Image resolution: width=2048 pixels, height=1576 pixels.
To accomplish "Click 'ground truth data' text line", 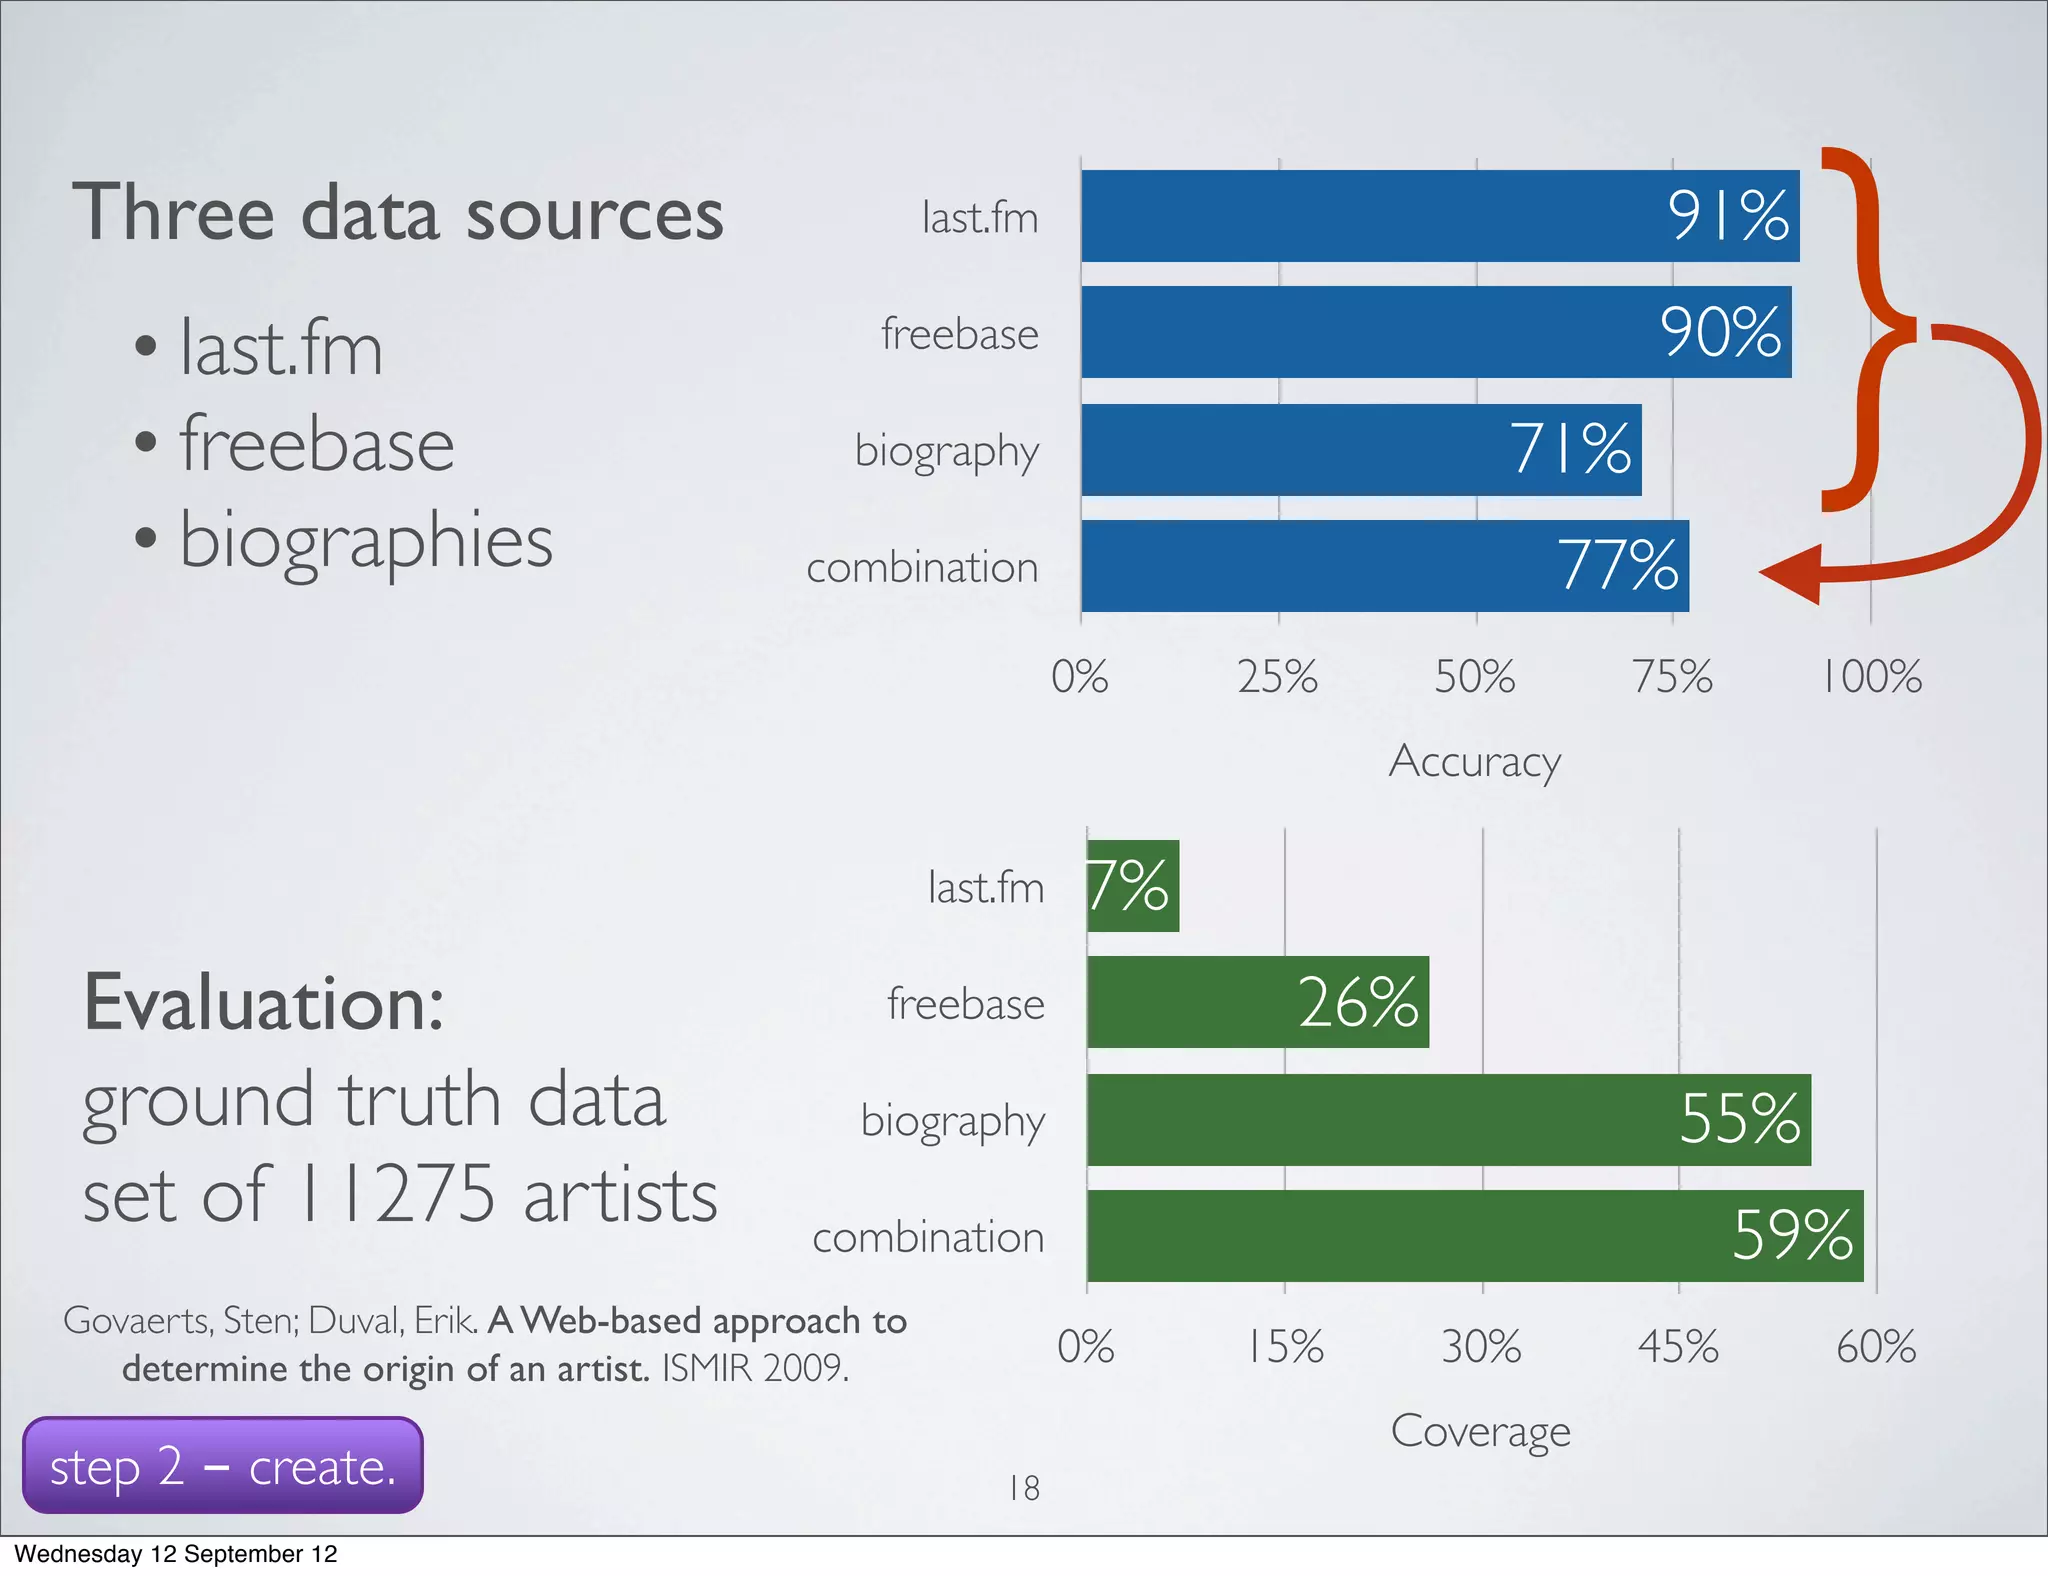I will pyautogui.click(x=374, y=1103).
